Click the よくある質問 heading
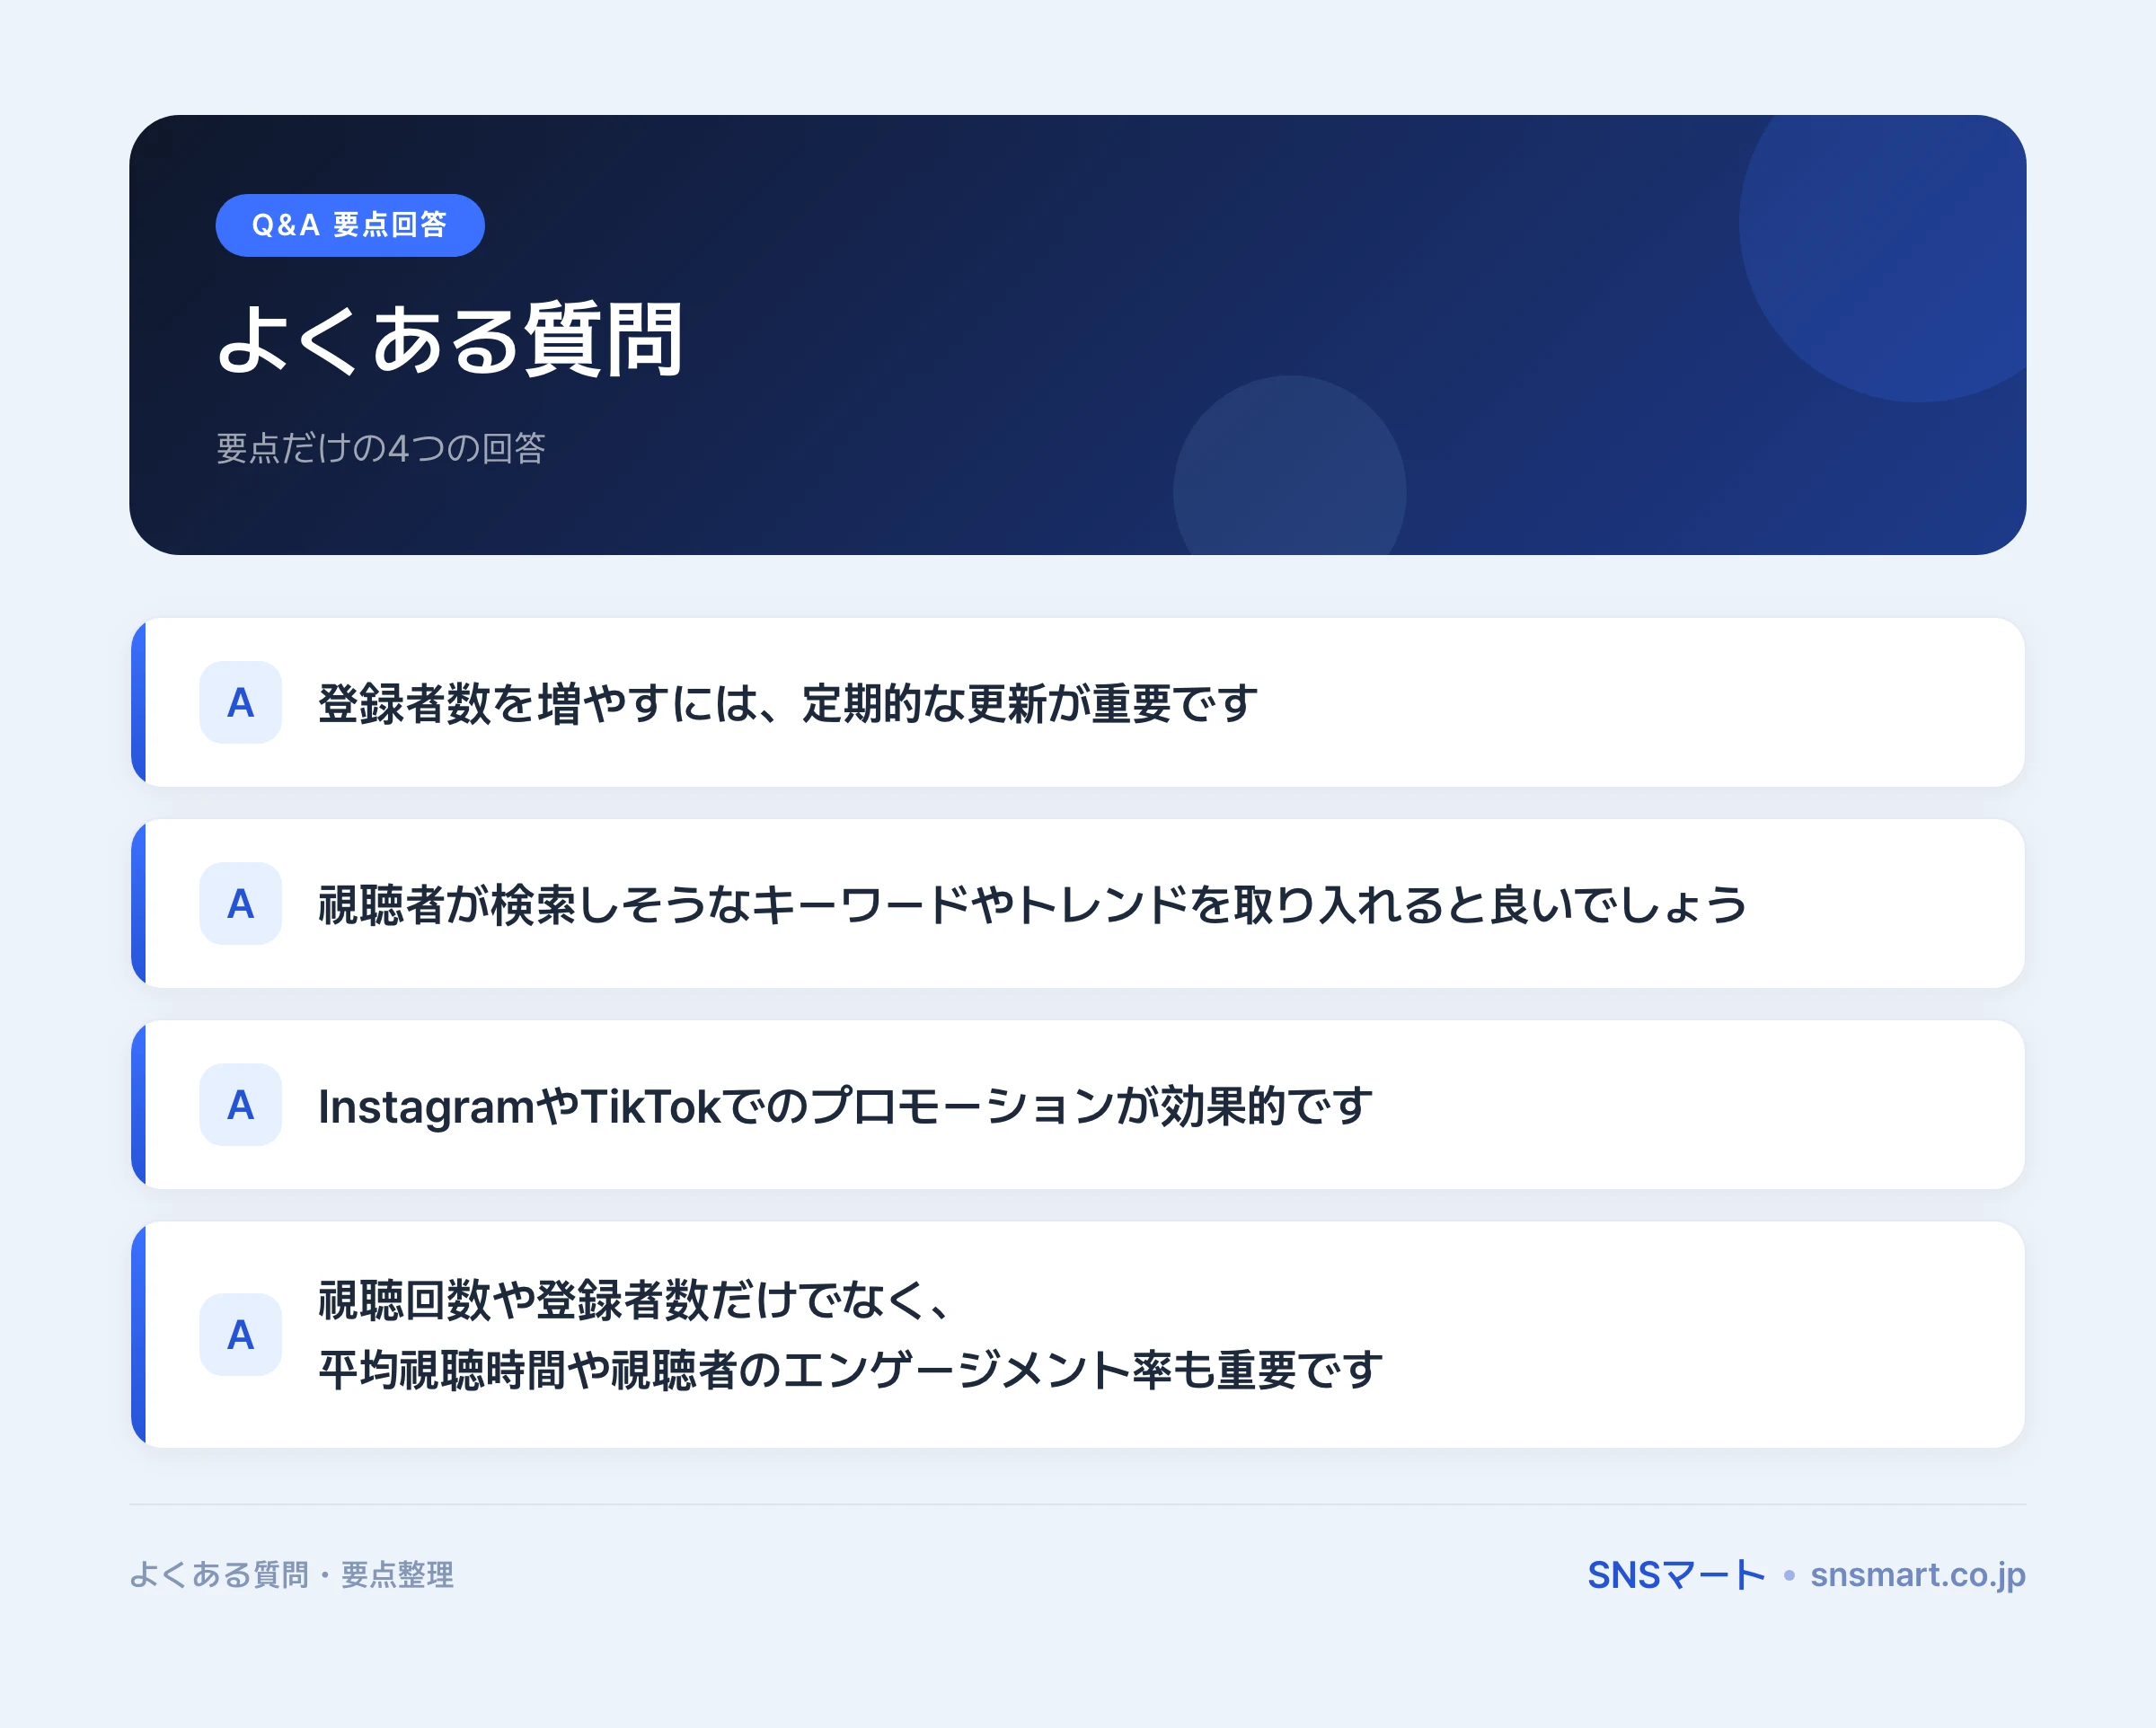This screenshot has width=2156, height=1728. tap(451, 340)
